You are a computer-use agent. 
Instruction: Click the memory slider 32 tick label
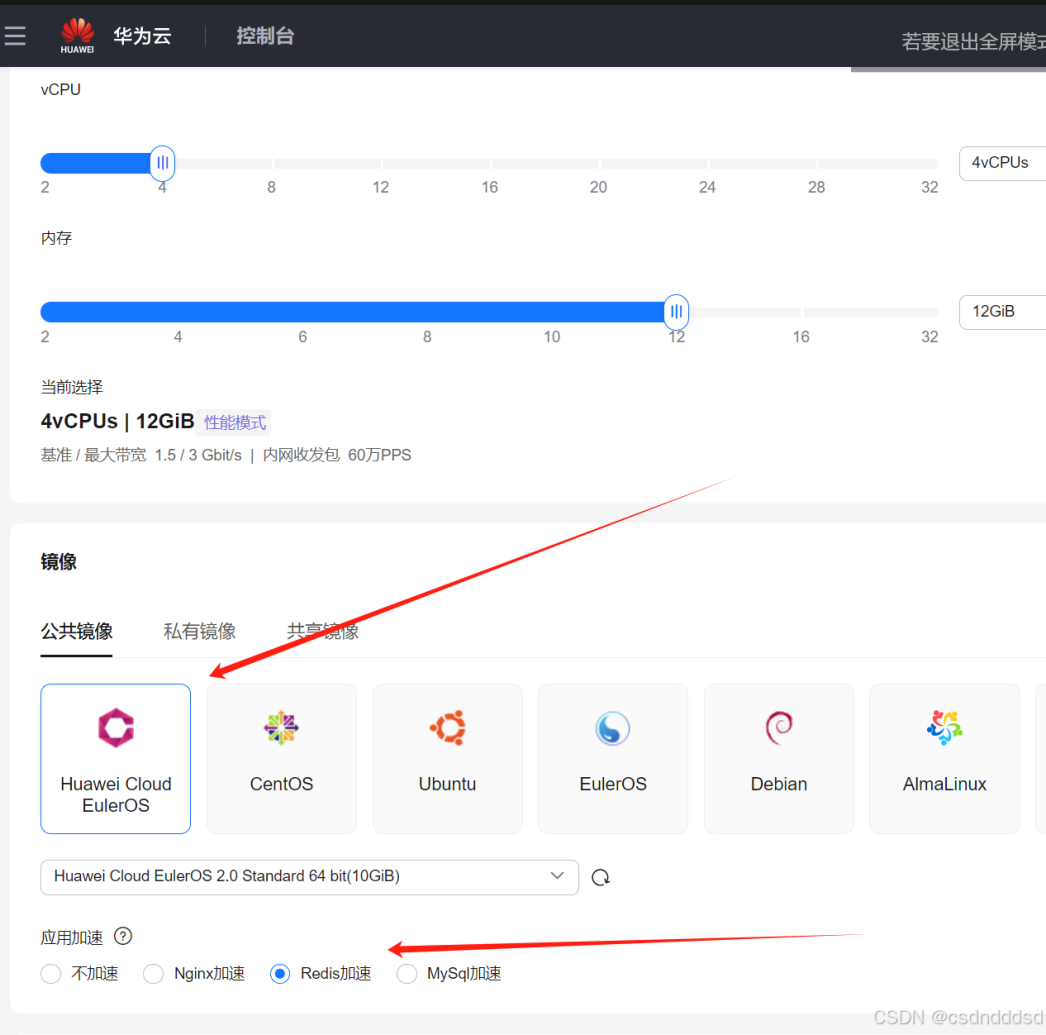pyautogui.click(x=930, y=337)
